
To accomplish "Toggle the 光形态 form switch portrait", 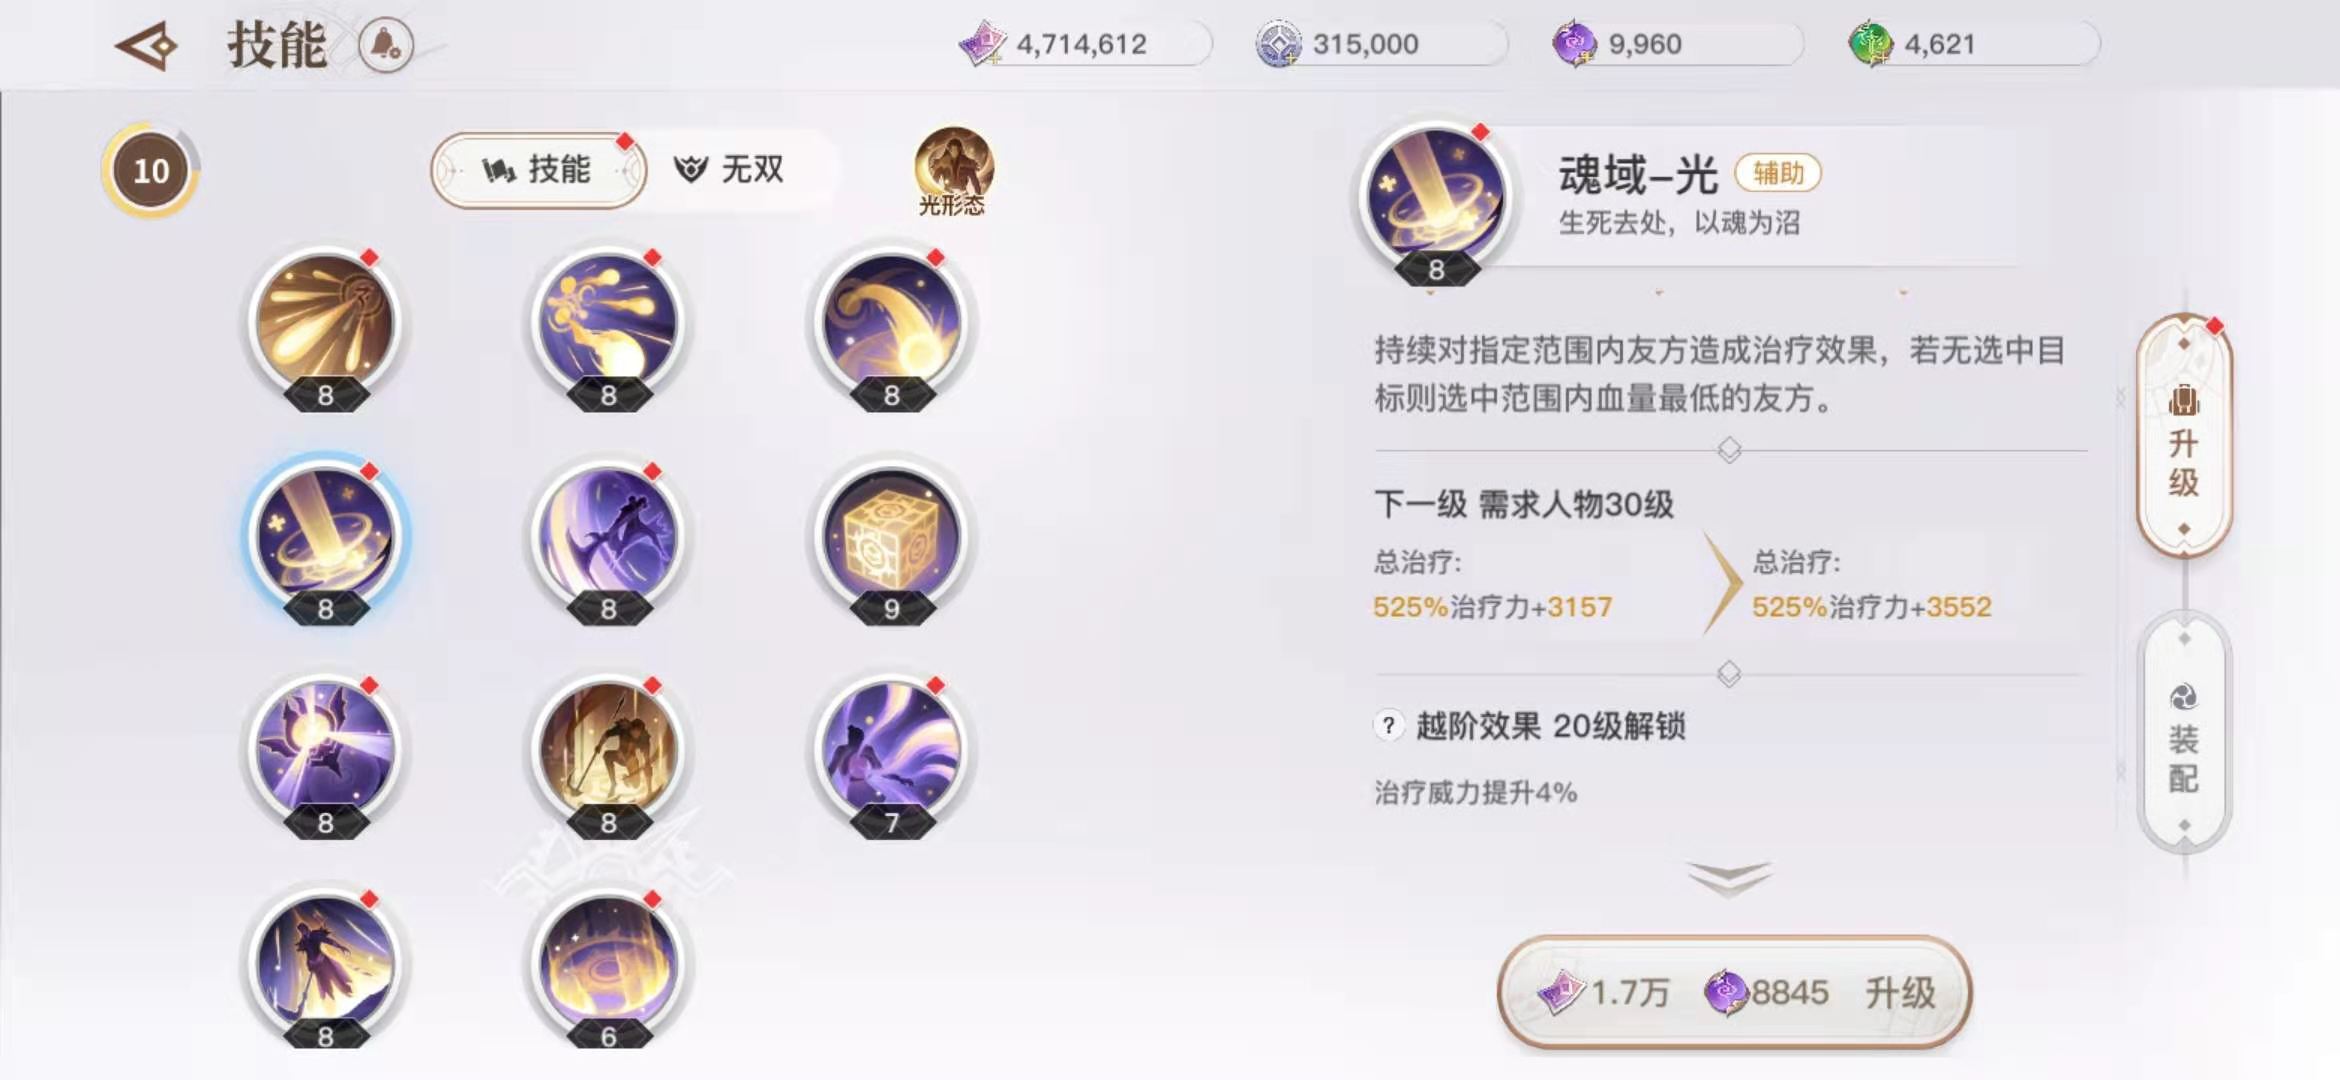I will [953, 170].
